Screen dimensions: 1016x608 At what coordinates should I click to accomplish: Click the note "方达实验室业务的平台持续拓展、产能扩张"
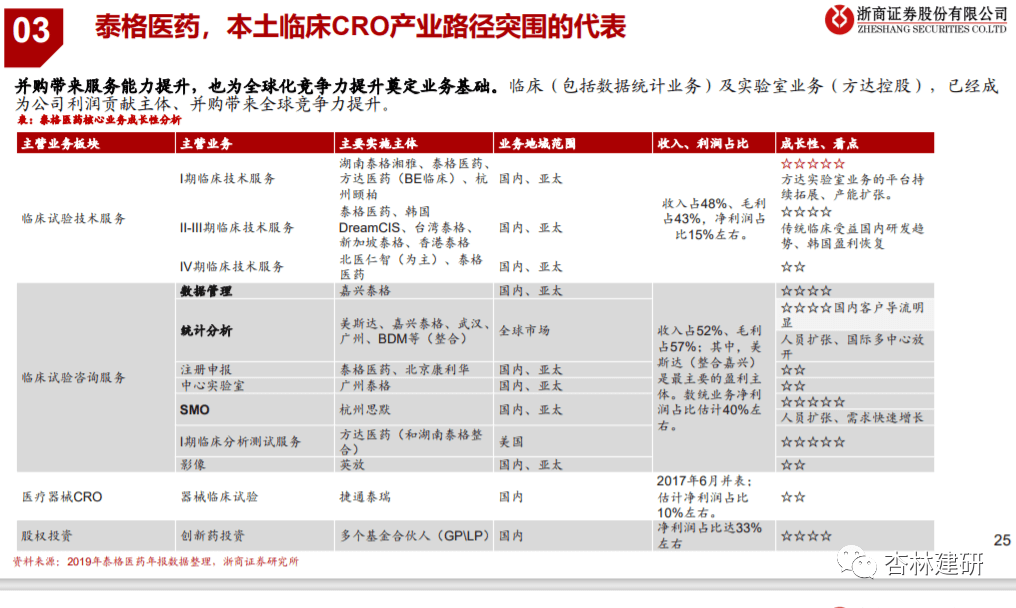tap(852, 187)
